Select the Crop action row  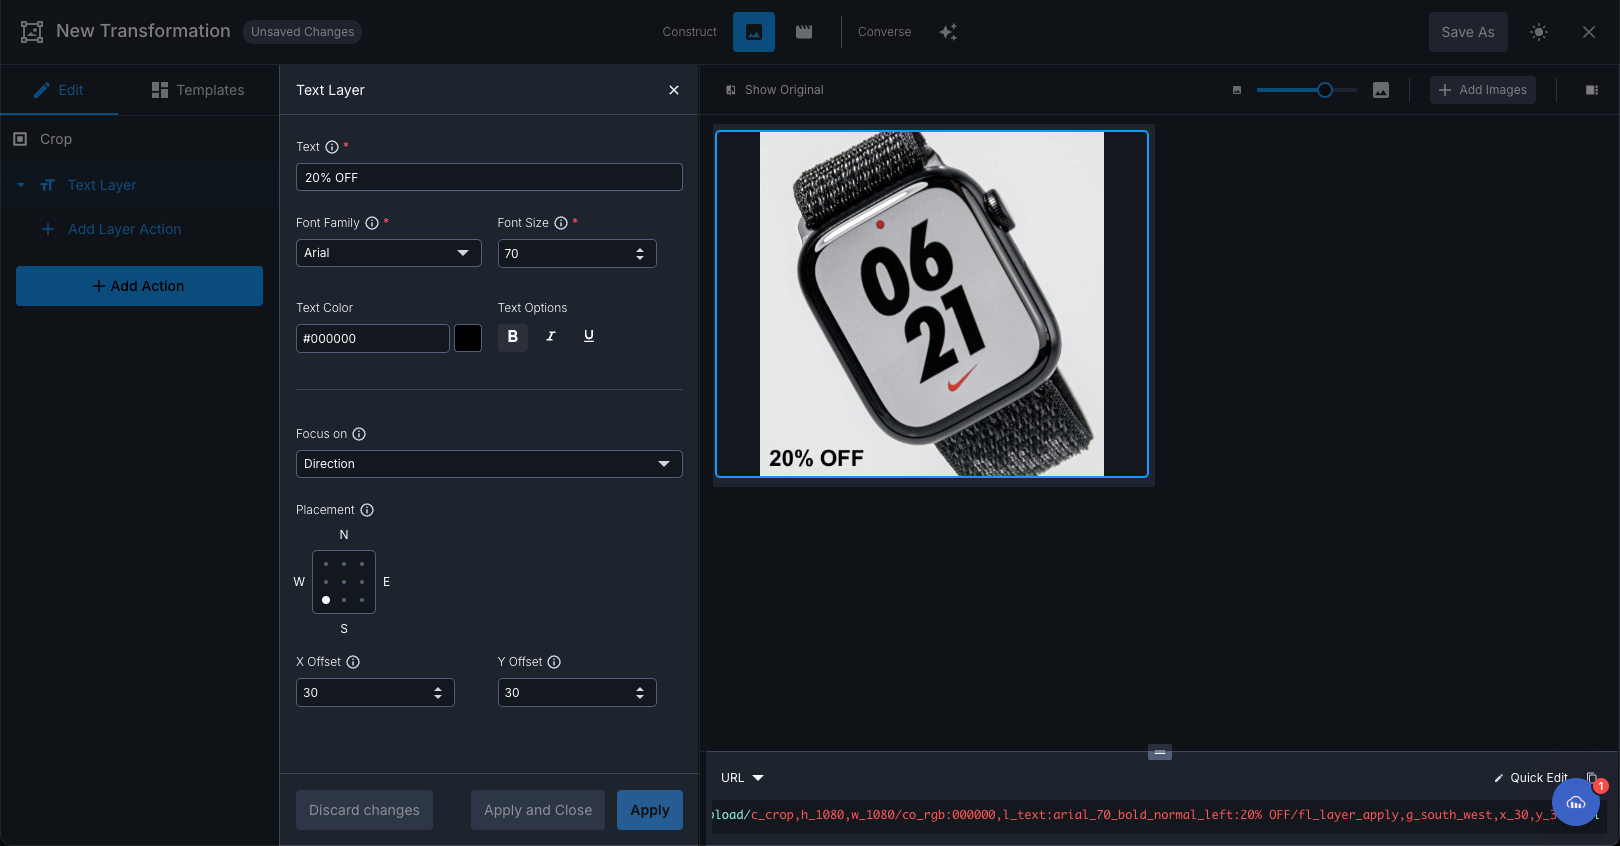coord(139,139)
